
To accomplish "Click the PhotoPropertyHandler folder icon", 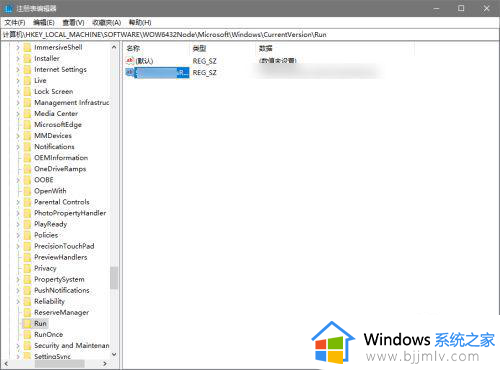I will click(27, 213).
